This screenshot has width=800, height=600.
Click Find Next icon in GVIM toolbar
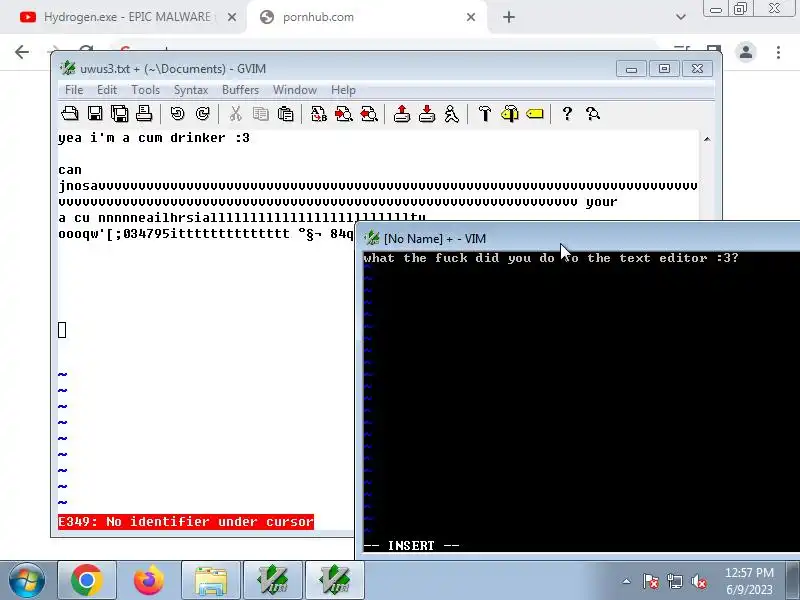coord(344,113)
